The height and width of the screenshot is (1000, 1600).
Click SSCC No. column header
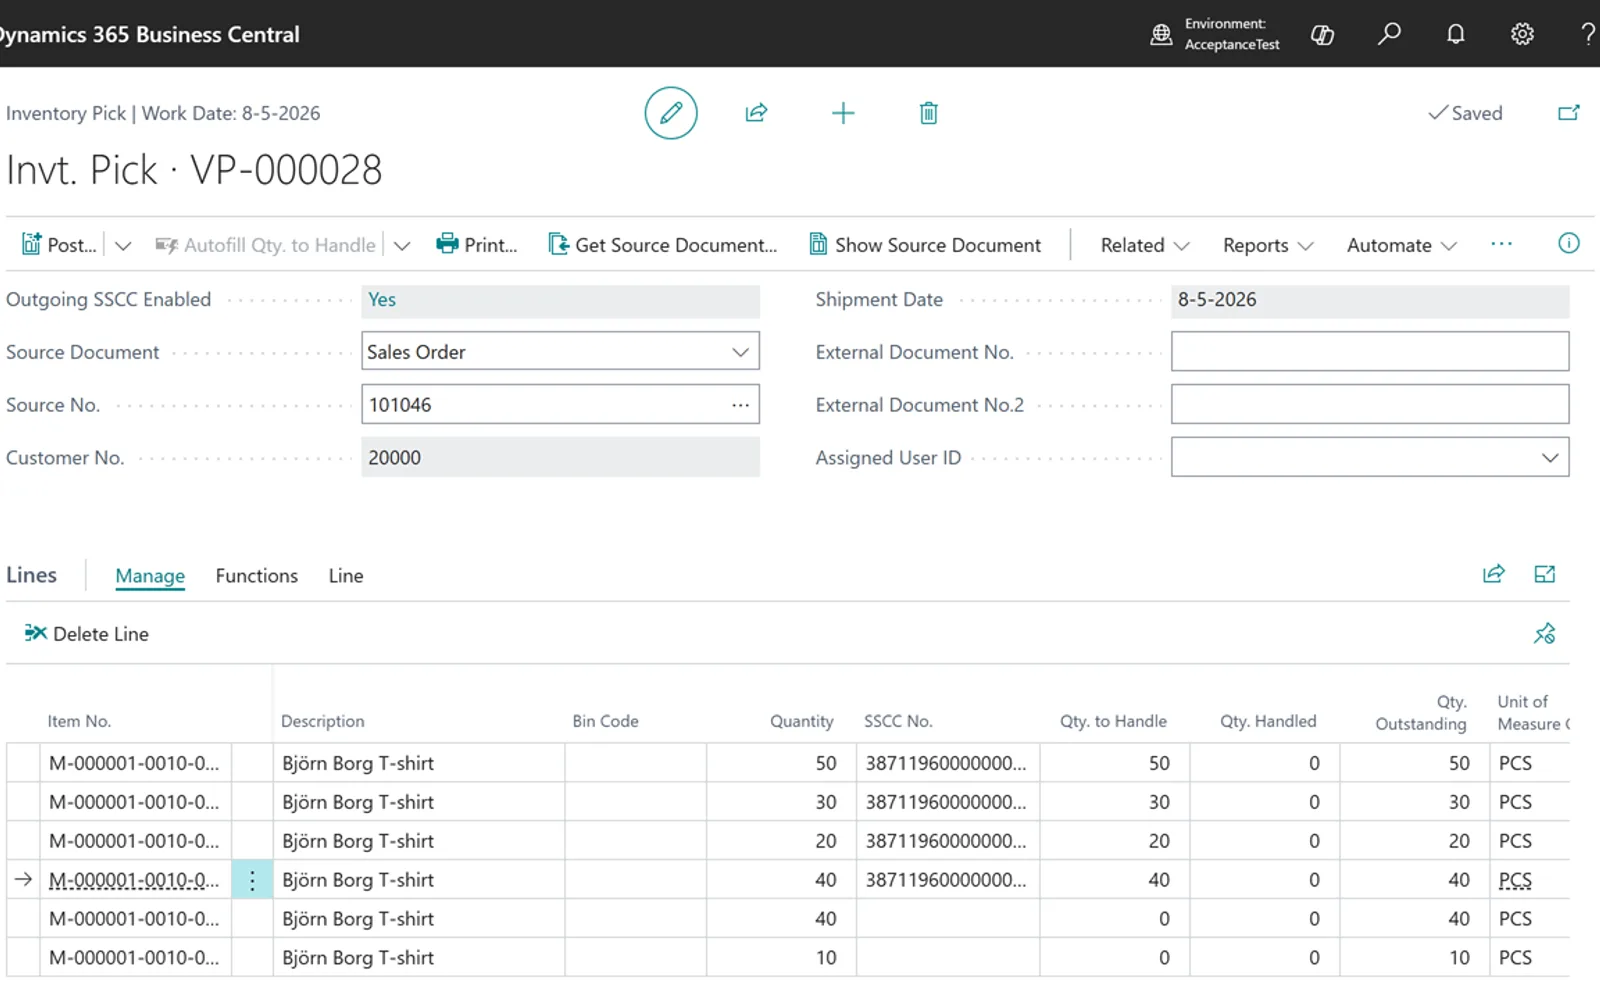point(898,721)
